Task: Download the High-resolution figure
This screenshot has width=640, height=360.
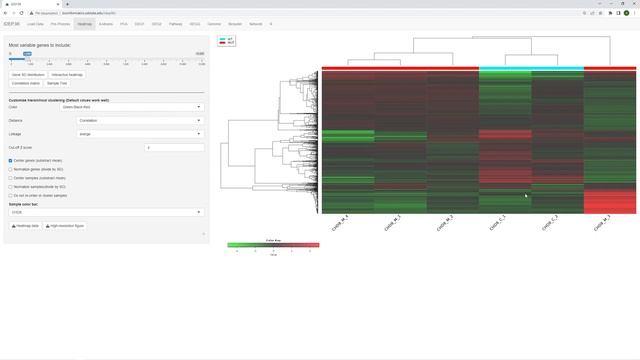Action: [x=64, y=226]
